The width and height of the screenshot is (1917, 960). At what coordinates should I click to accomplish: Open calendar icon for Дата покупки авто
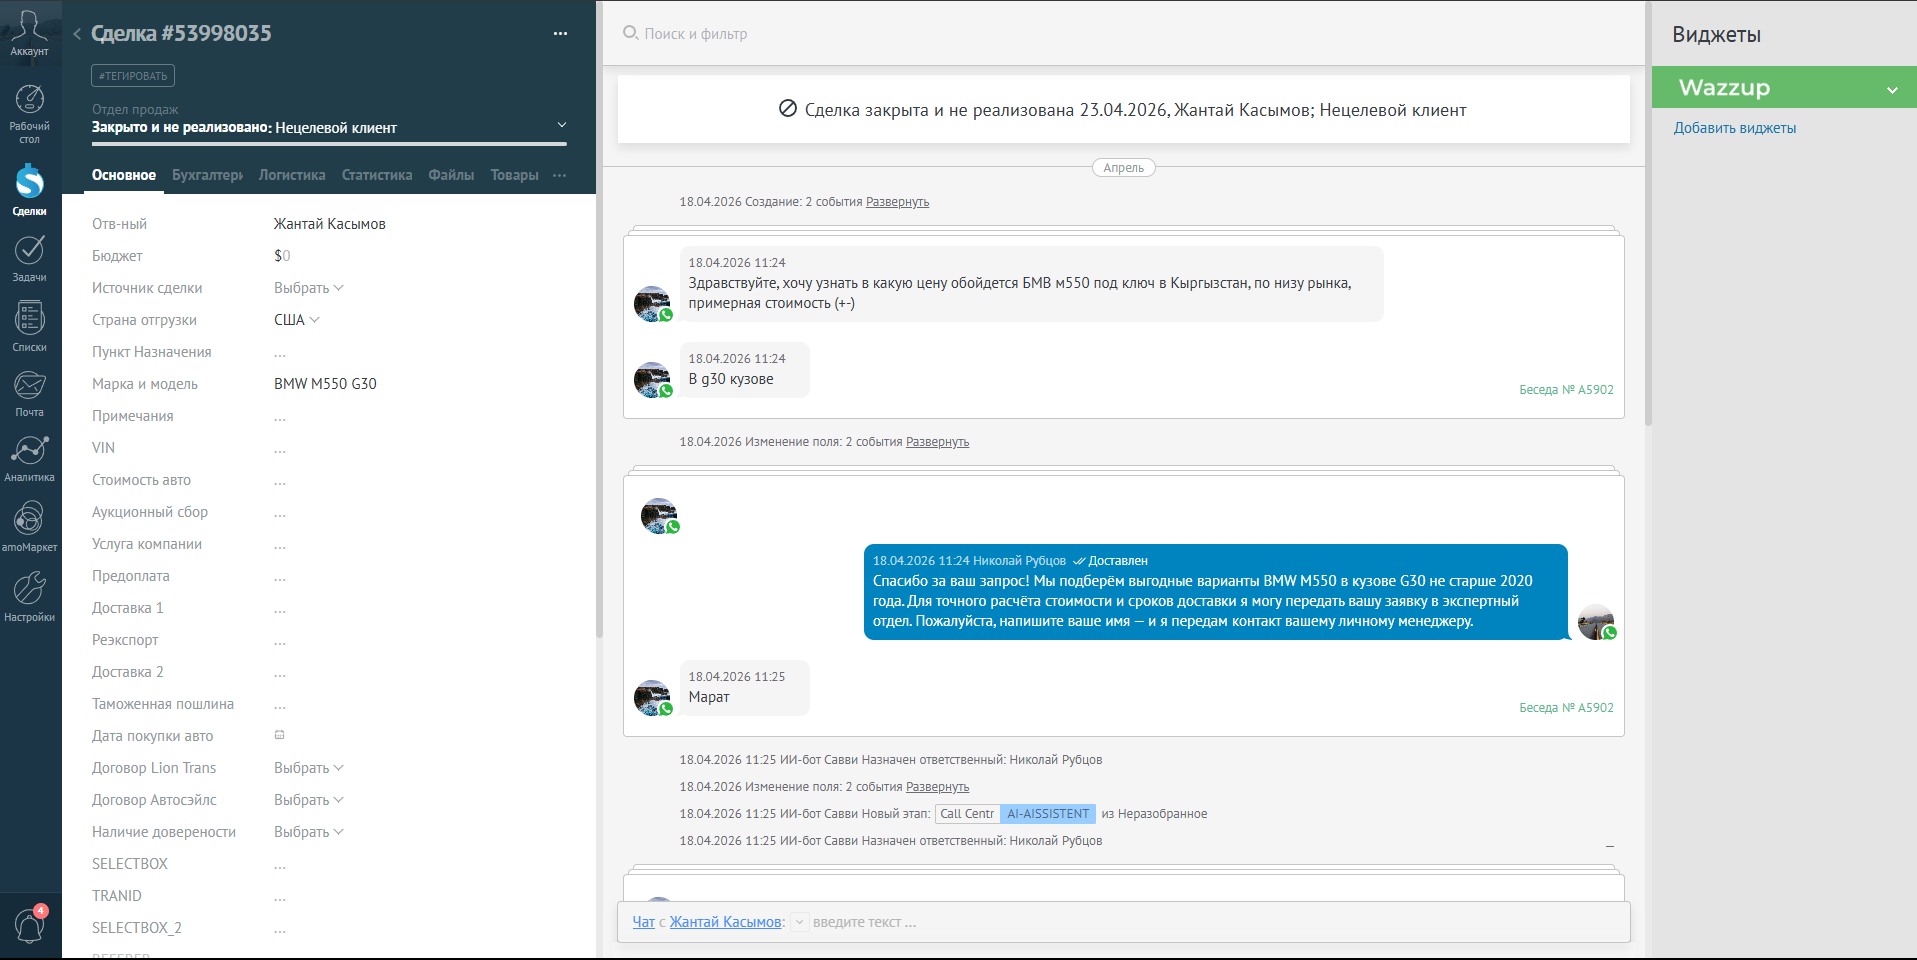click(280, 735)
